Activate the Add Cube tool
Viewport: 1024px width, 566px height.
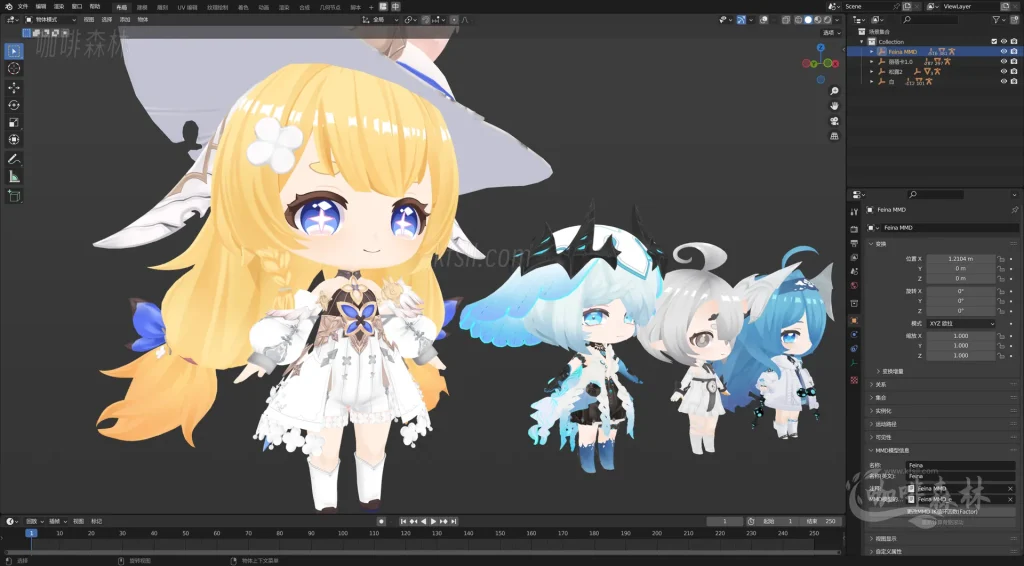pyautogui.click(x=14, y=195)
